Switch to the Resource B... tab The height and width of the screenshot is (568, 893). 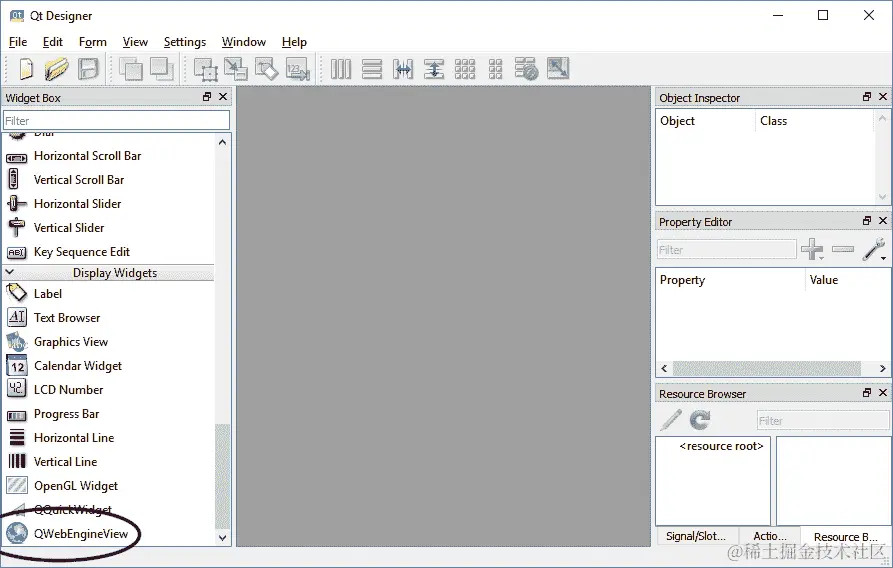click(x=845, y=536)
